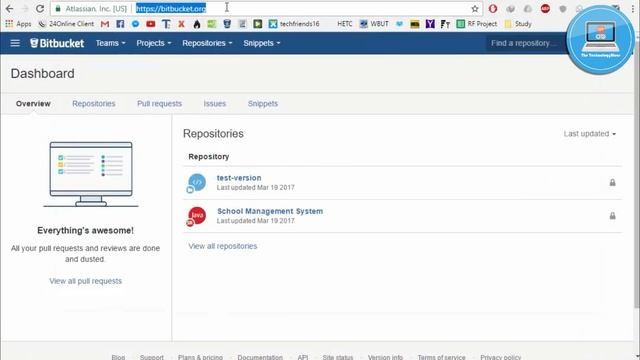Expand the Repositories dropdown in navbar
Screen dimensions: 640x360
[207, 43]
